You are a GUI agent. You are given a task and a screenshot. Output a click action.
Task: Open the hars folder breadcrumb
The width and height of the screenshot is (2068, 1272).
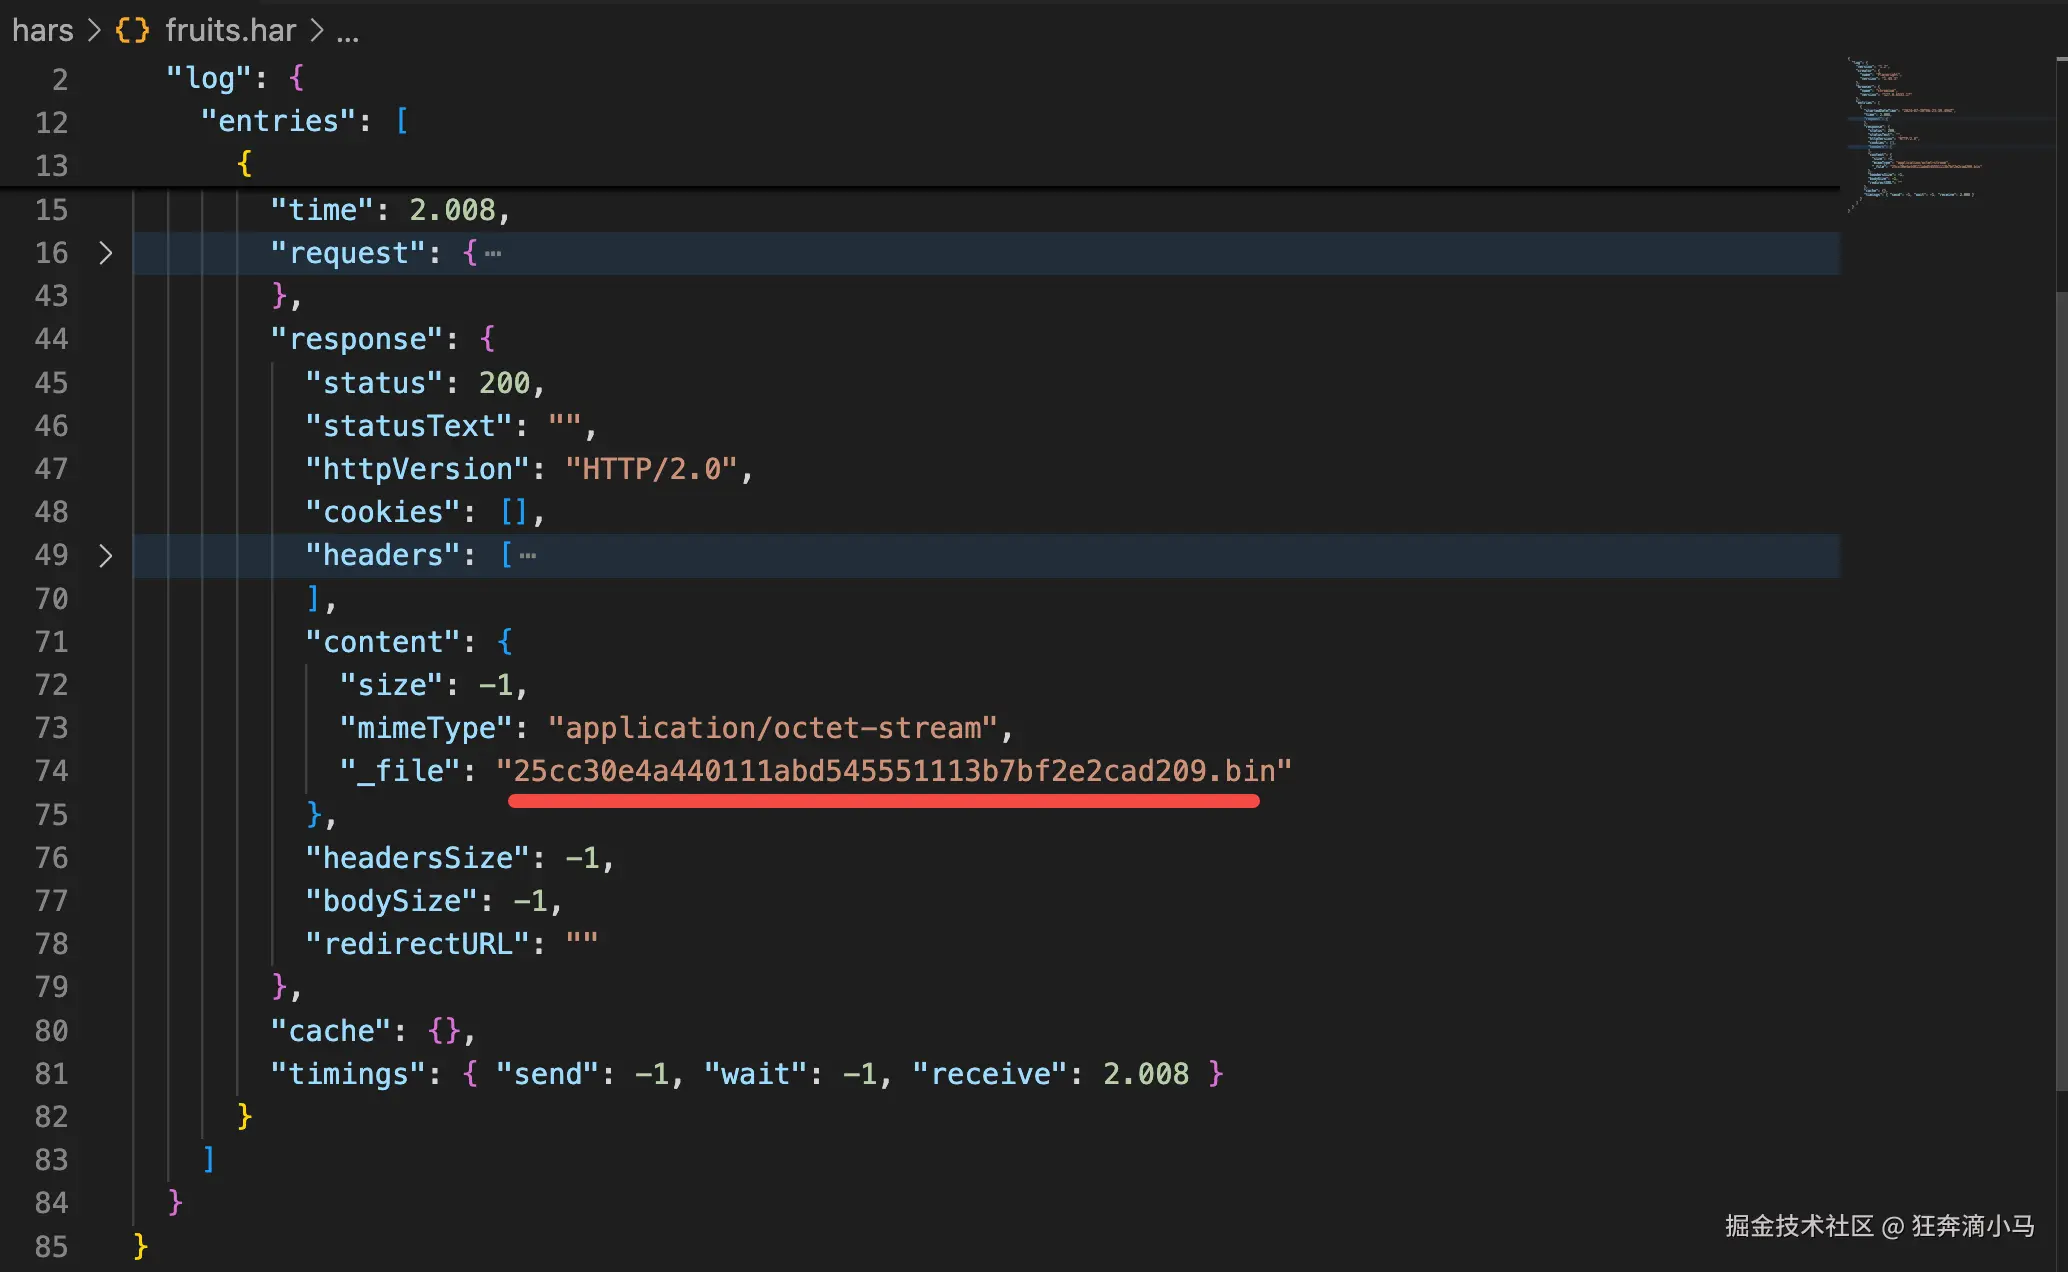[x=43, y=30]
